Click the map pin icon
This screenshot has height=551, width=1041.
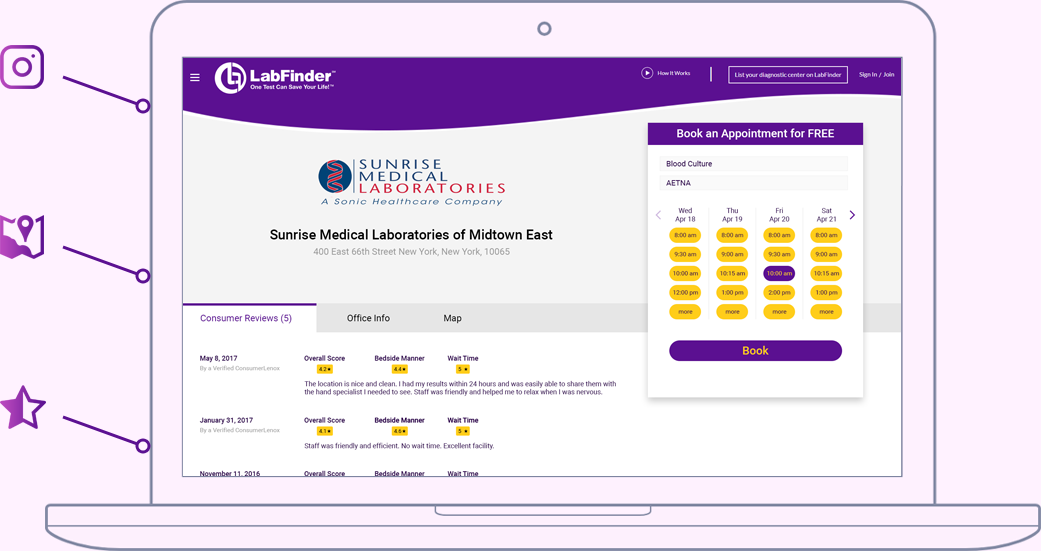click(x=23, y=237)
